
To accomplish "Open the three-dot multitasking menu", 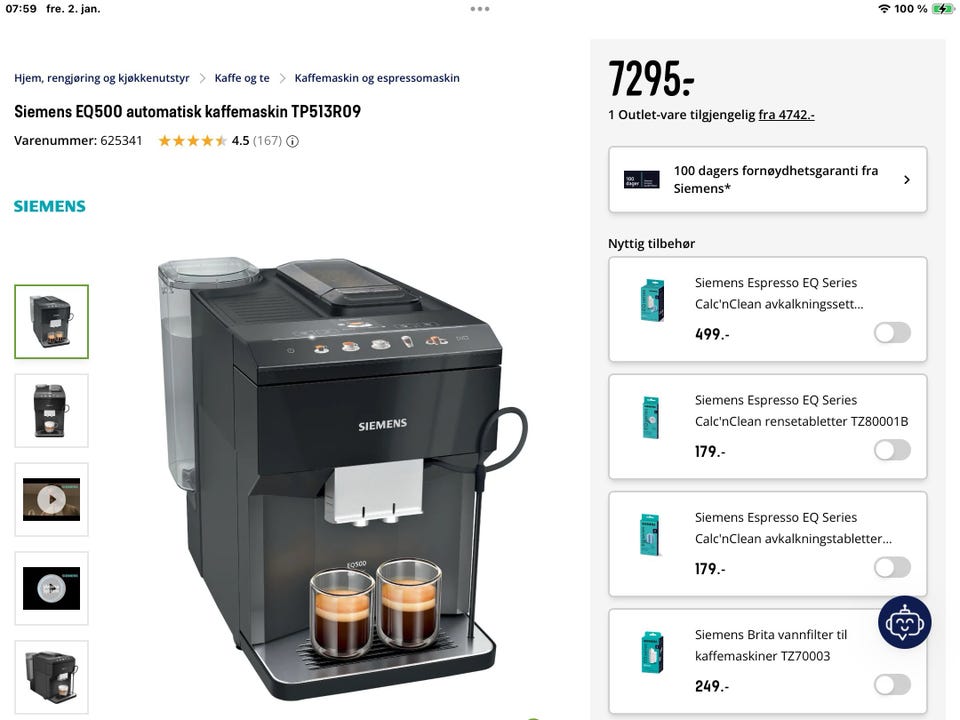I will click(x=480, y=9).
